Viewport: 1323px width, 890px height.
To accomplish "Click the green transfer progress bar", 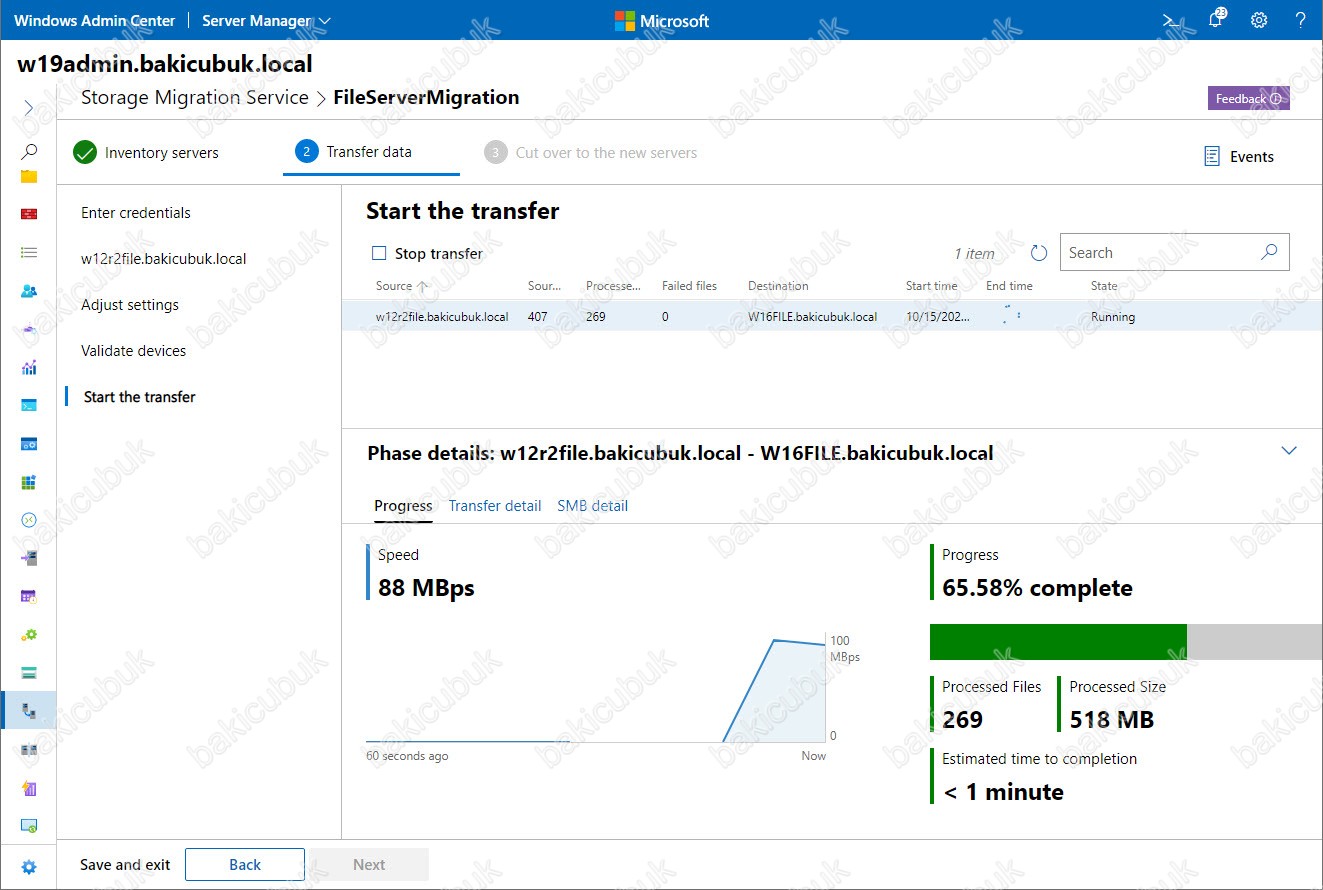I will 1058,642.
